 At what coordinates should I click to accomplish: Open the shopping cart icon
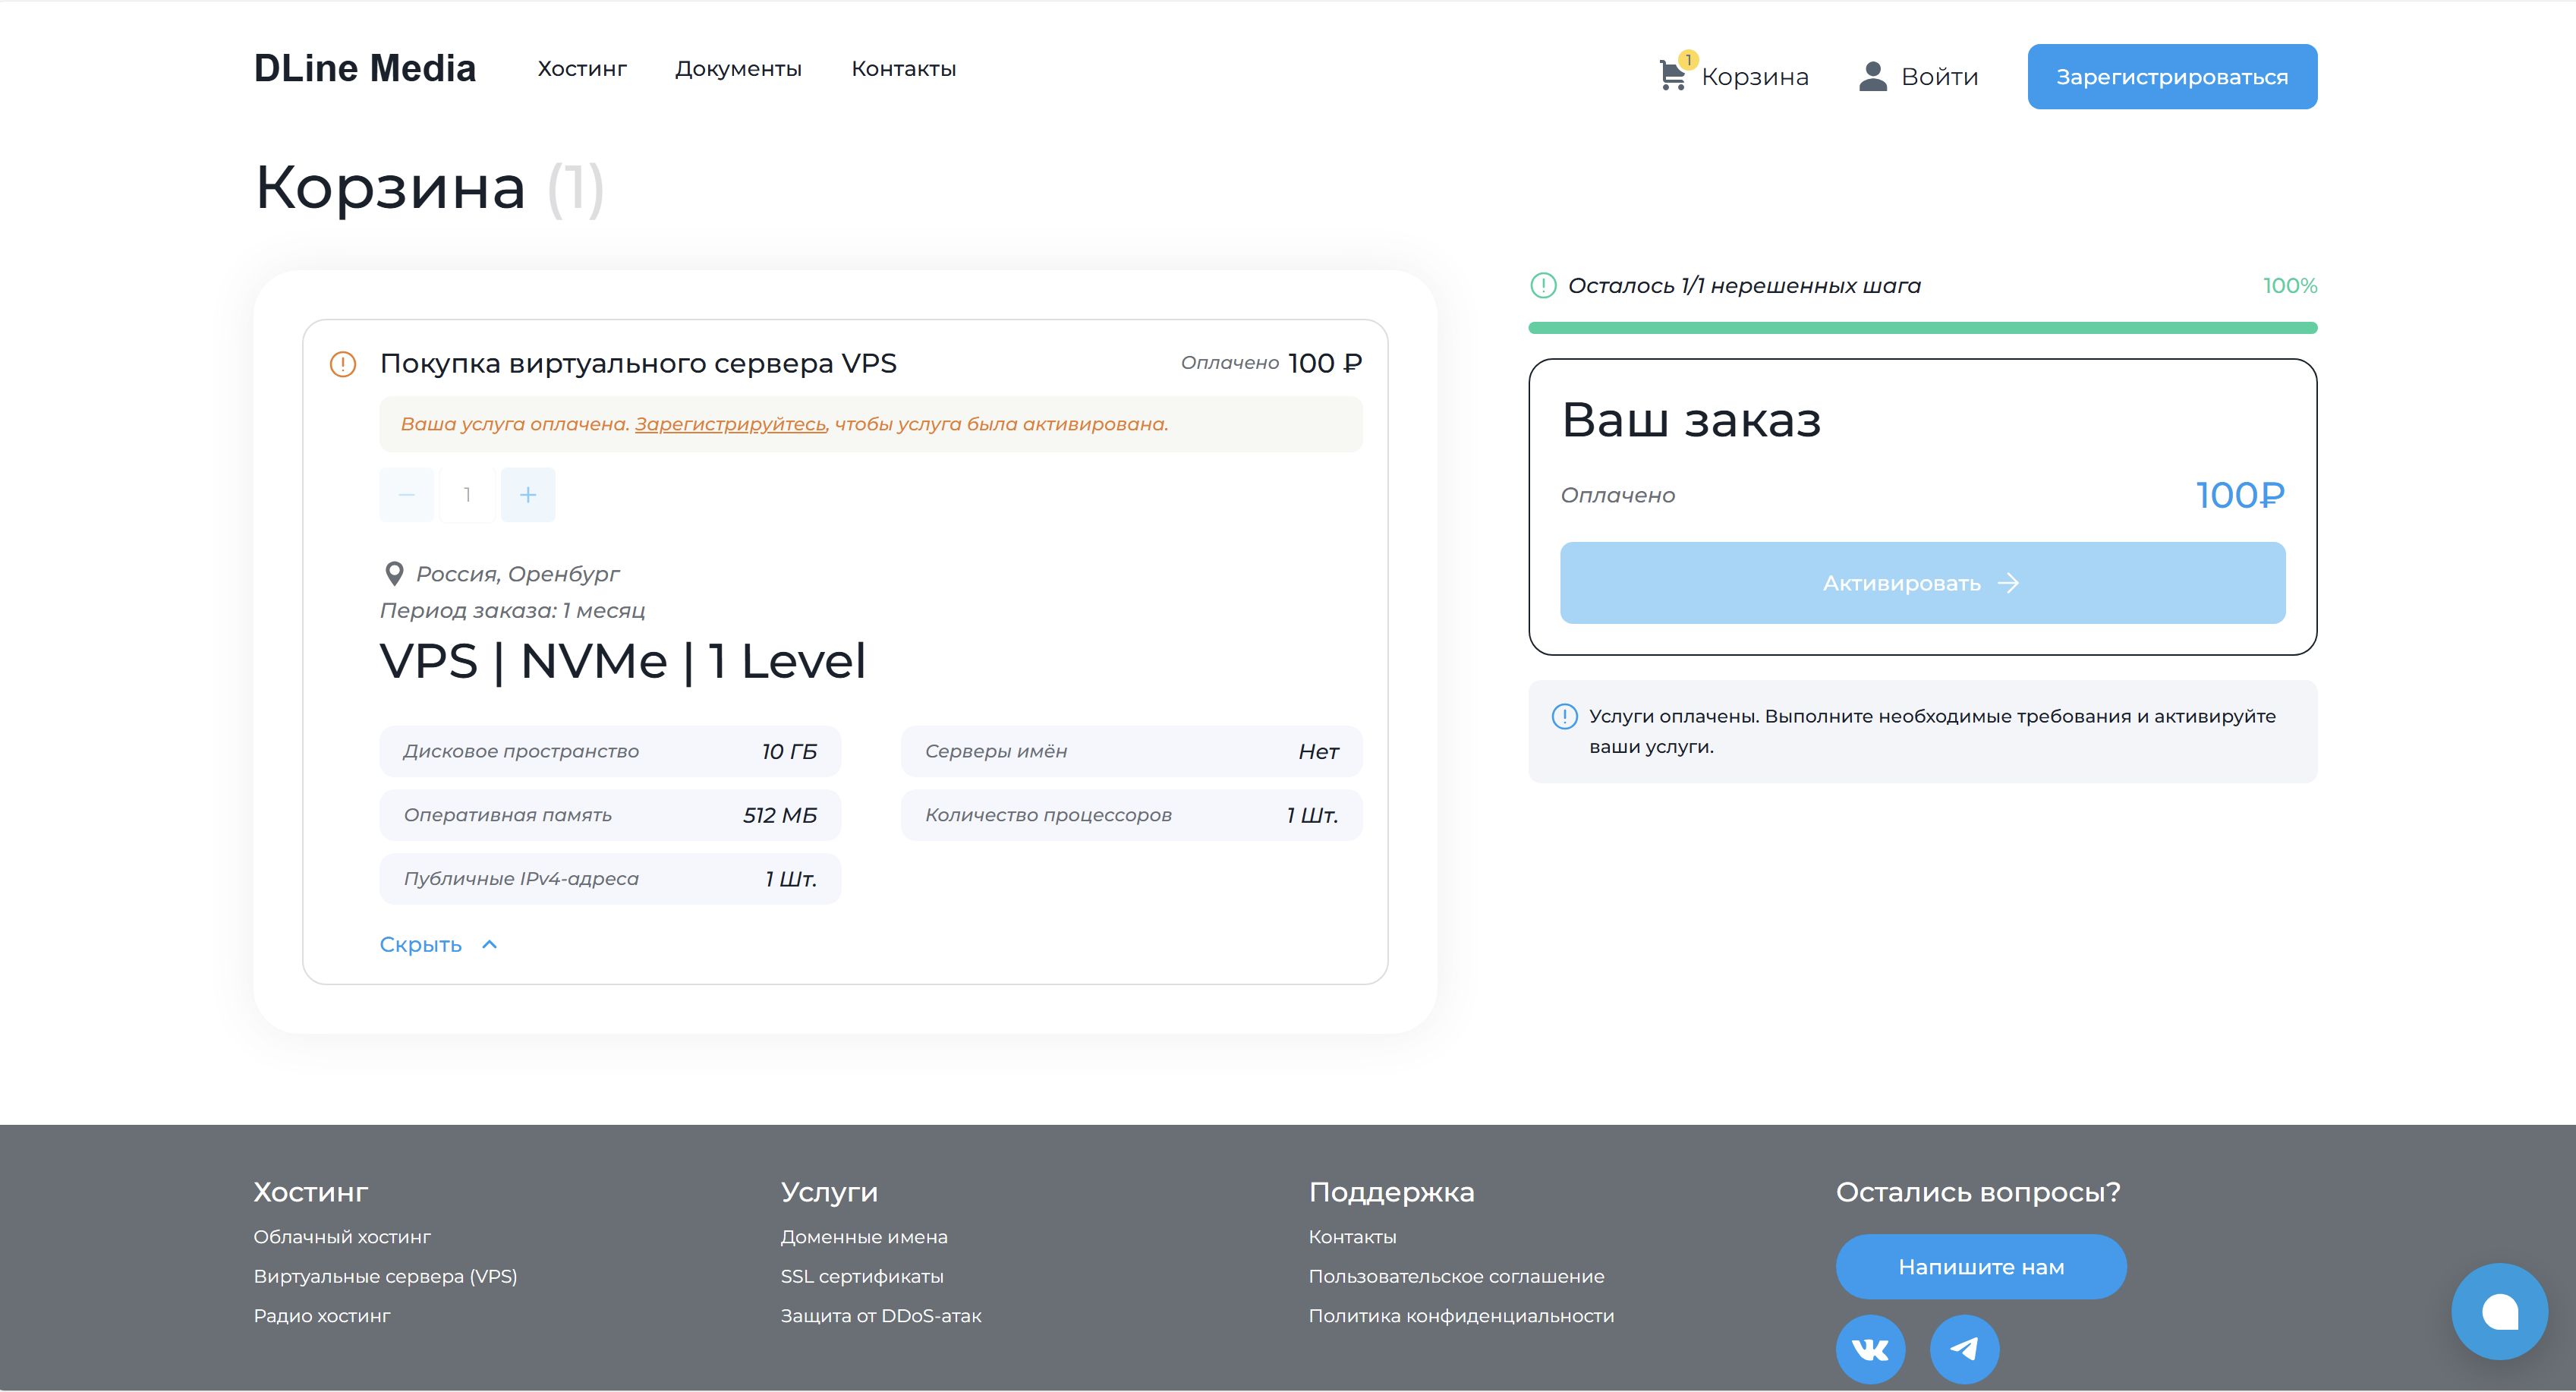pos(1671,76)
